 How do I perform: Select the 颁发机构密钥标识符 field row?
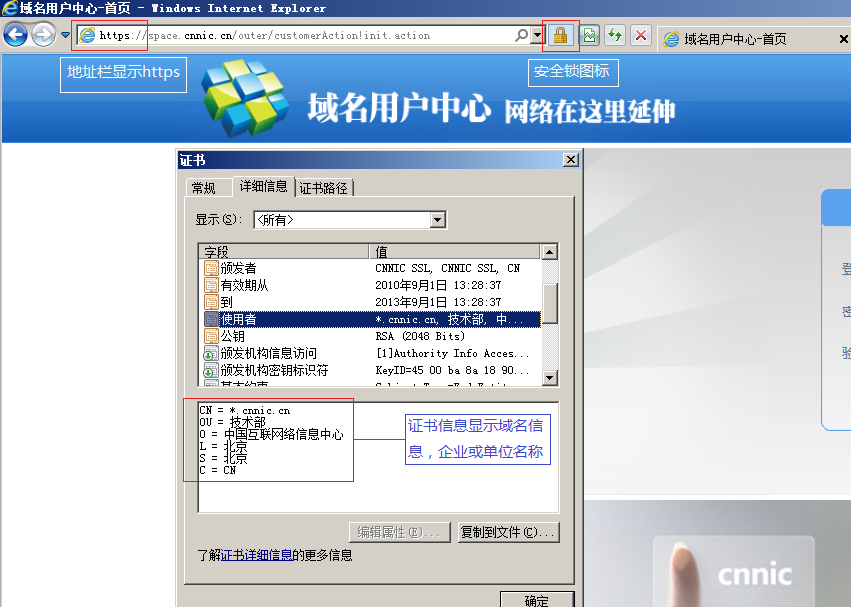(x=370, y=370)
